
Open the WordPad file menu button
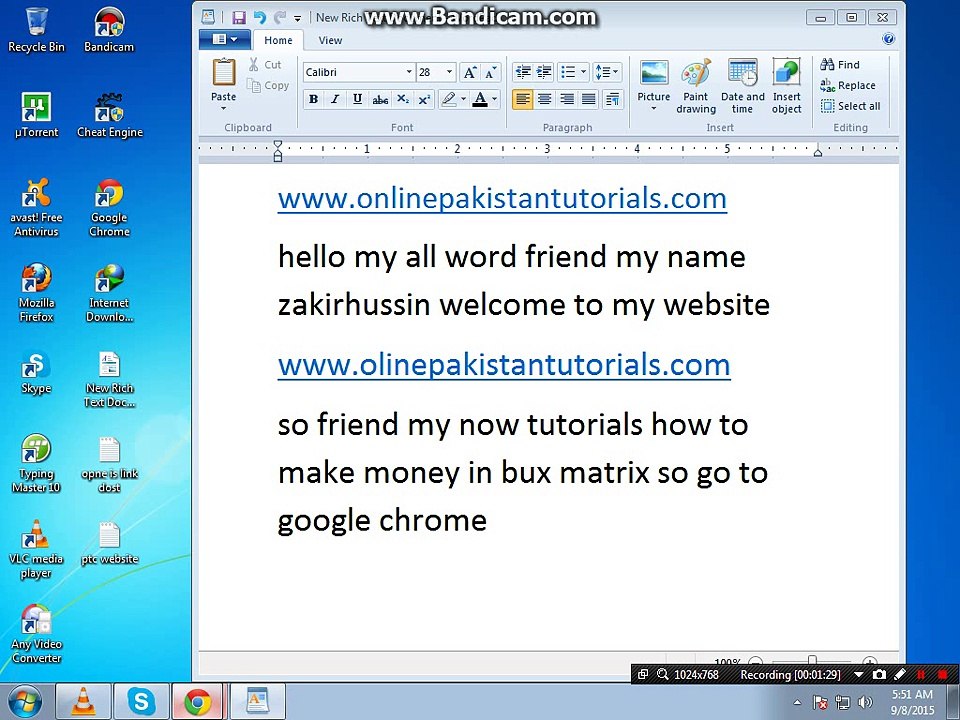pyautogui.click(x=224, y=40)
